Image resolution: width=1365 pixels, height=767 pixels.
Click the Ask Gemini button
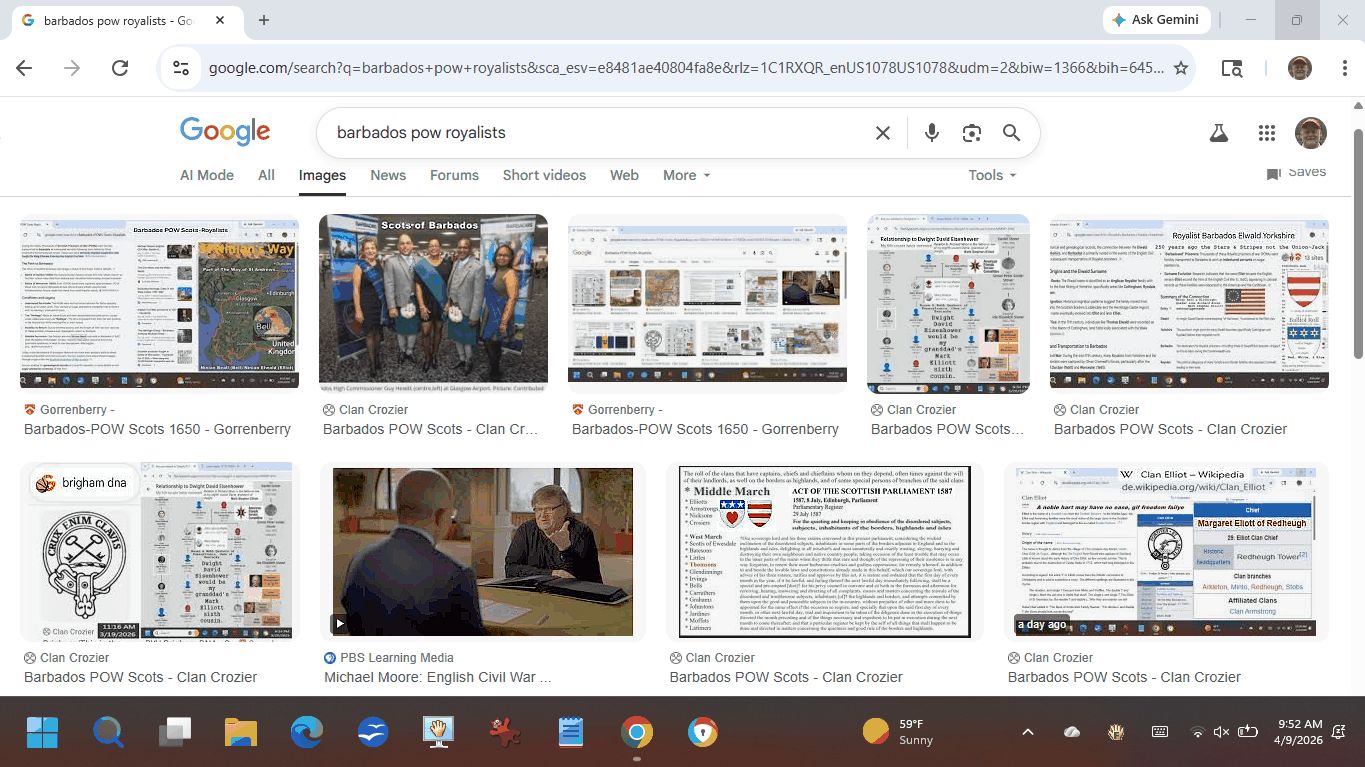pos(1157,20)
